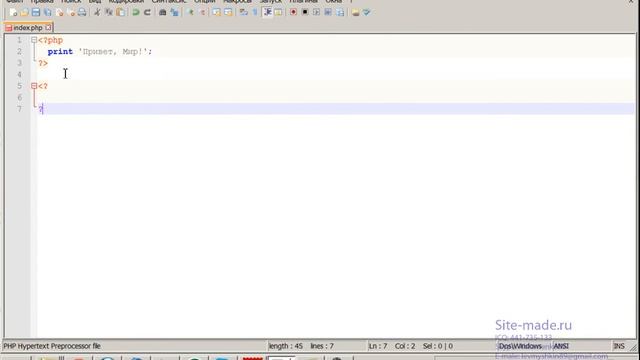The width and height of the screenshot is (640, 360).
Task: Collapse the code block at line 1
Action: click(x=34, y=40)
